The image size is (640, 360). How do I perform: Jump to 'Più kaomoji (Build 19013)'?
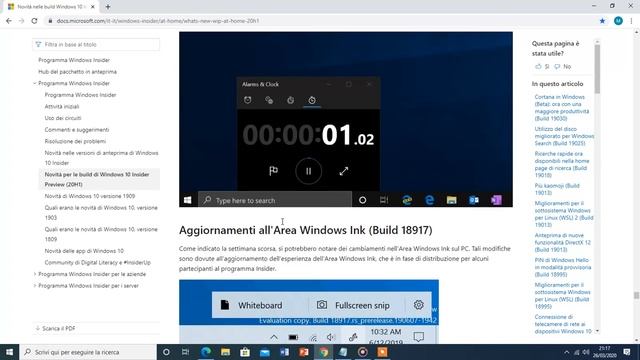pos(557,189)
